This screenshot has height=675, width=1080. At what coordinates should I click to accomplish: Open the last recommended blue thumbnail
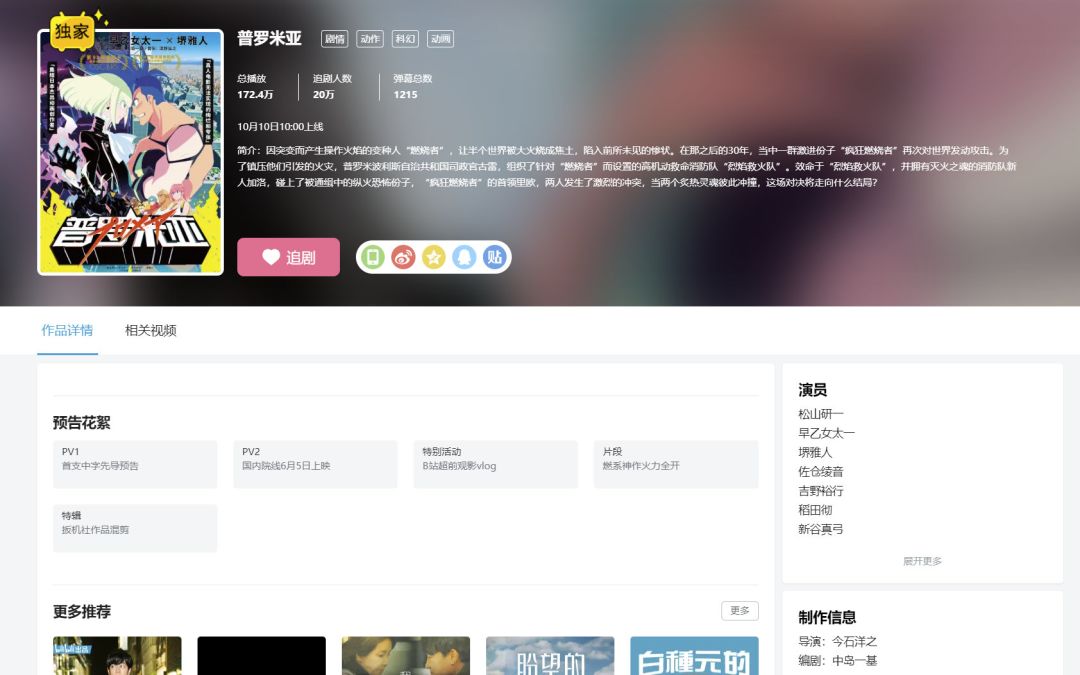pyautogui.click(x=694, y=656)
